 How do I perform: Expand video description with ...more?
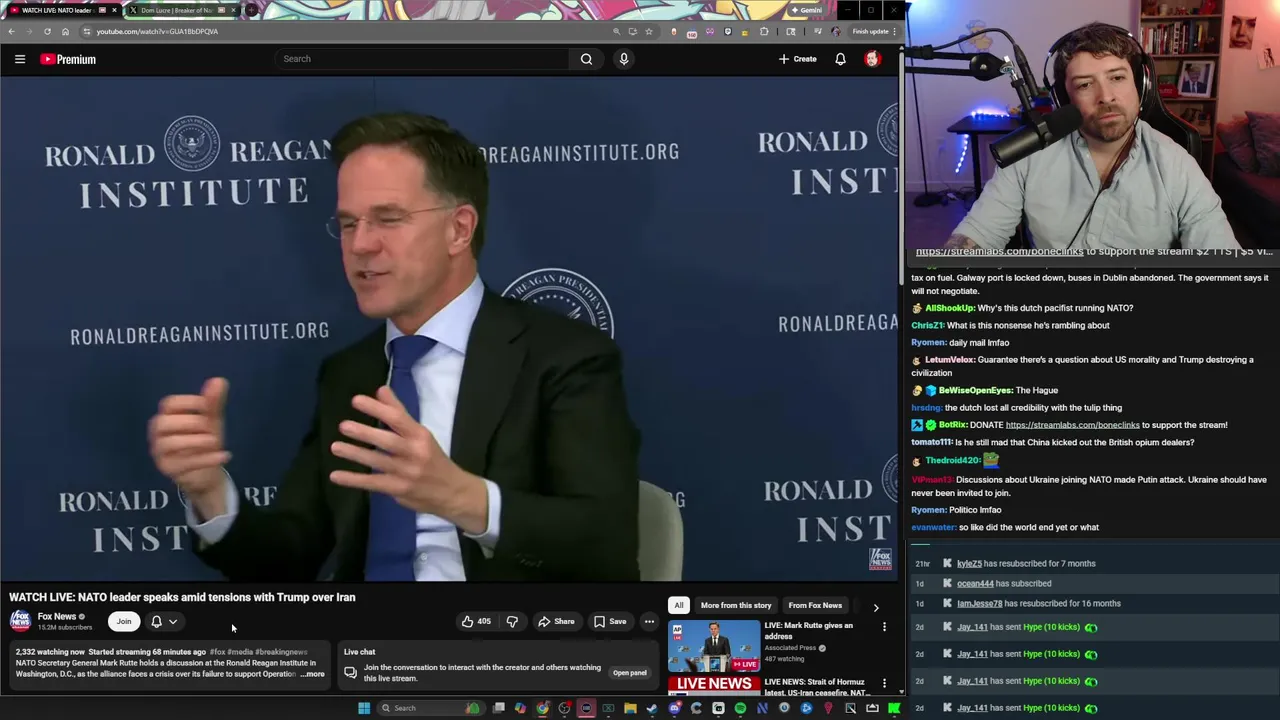pos(313,674)
